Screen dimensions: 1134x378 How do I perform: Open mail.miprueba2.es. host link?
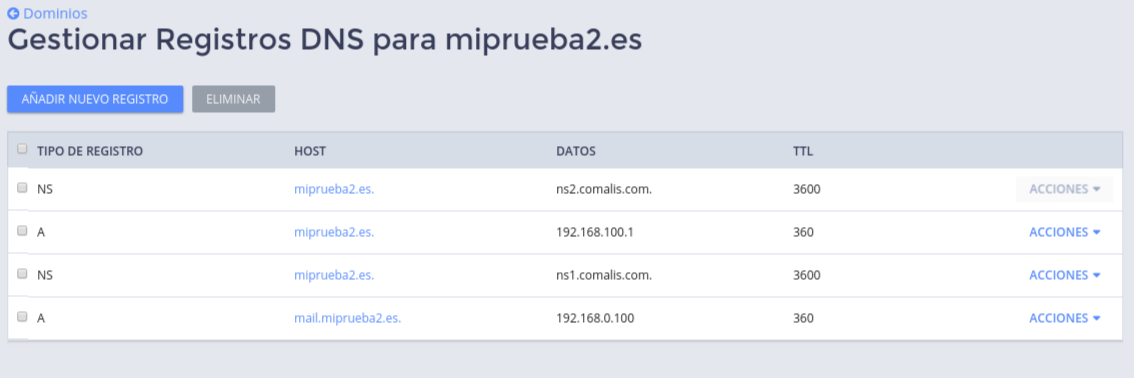point(348,318)
